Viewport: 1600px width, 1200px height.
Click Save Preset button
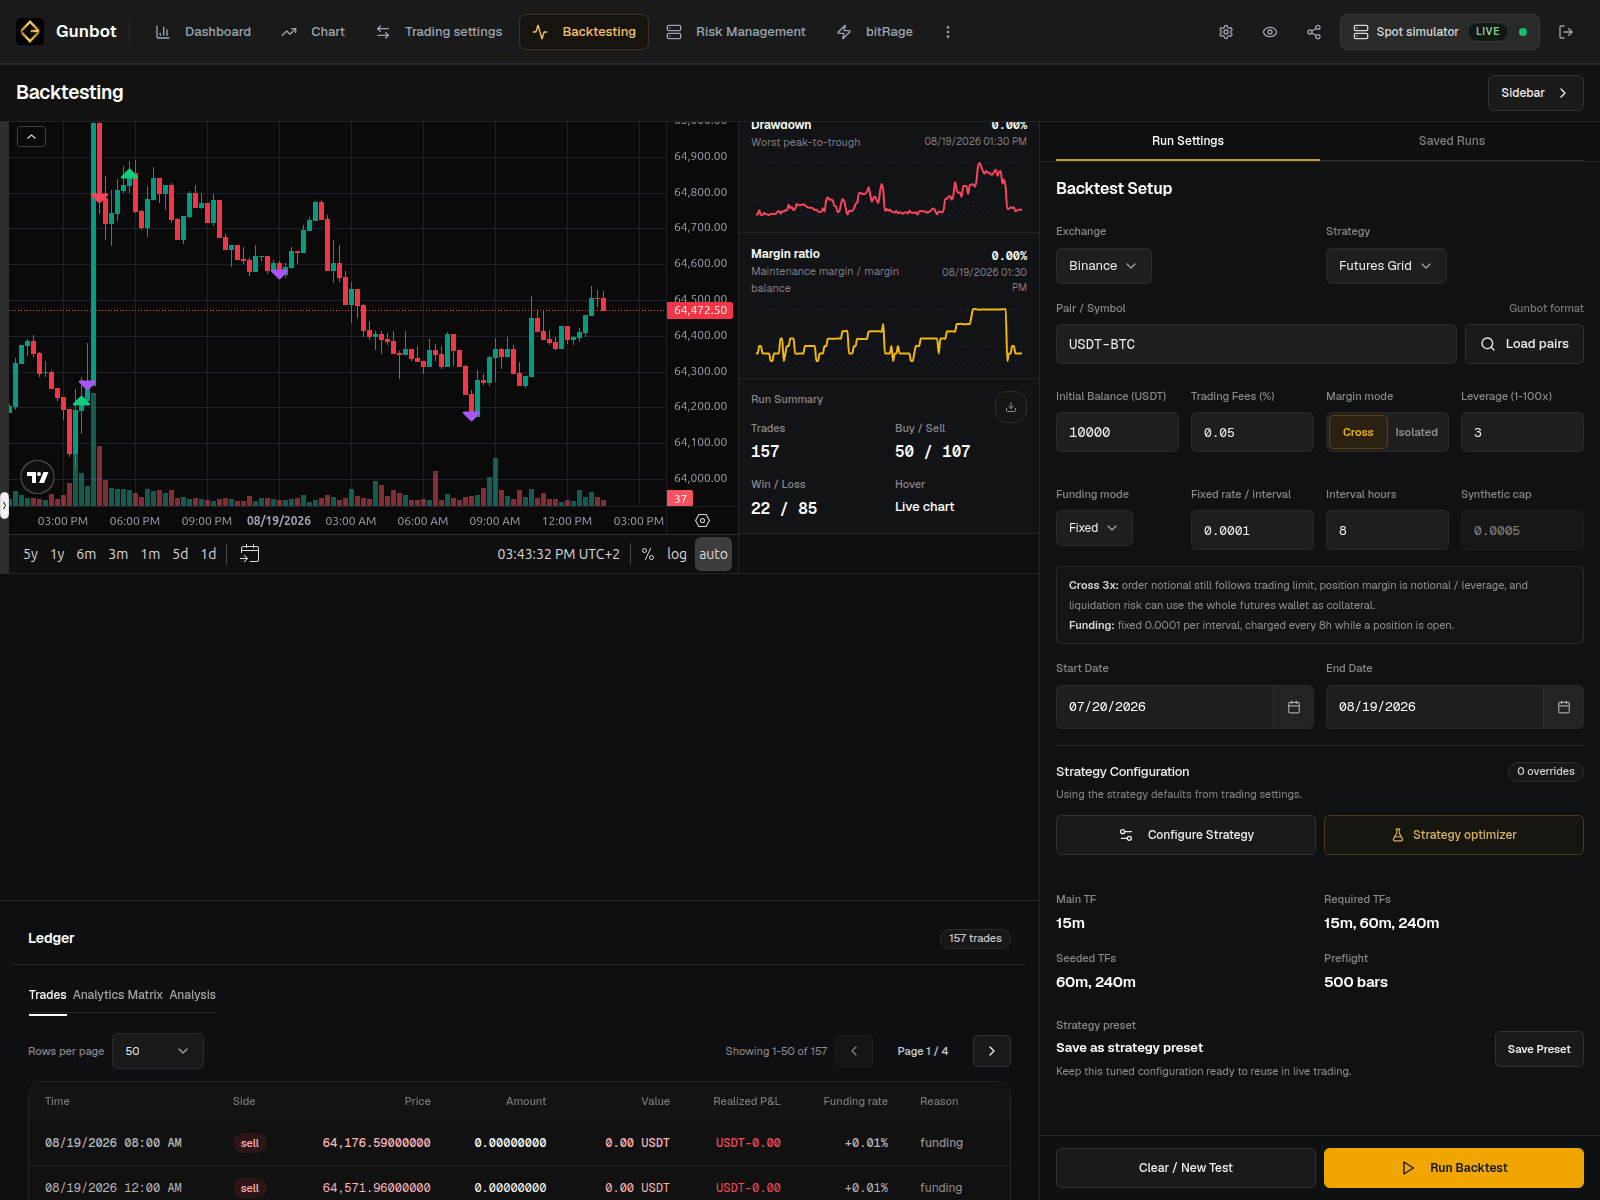pos(1539,1049)
